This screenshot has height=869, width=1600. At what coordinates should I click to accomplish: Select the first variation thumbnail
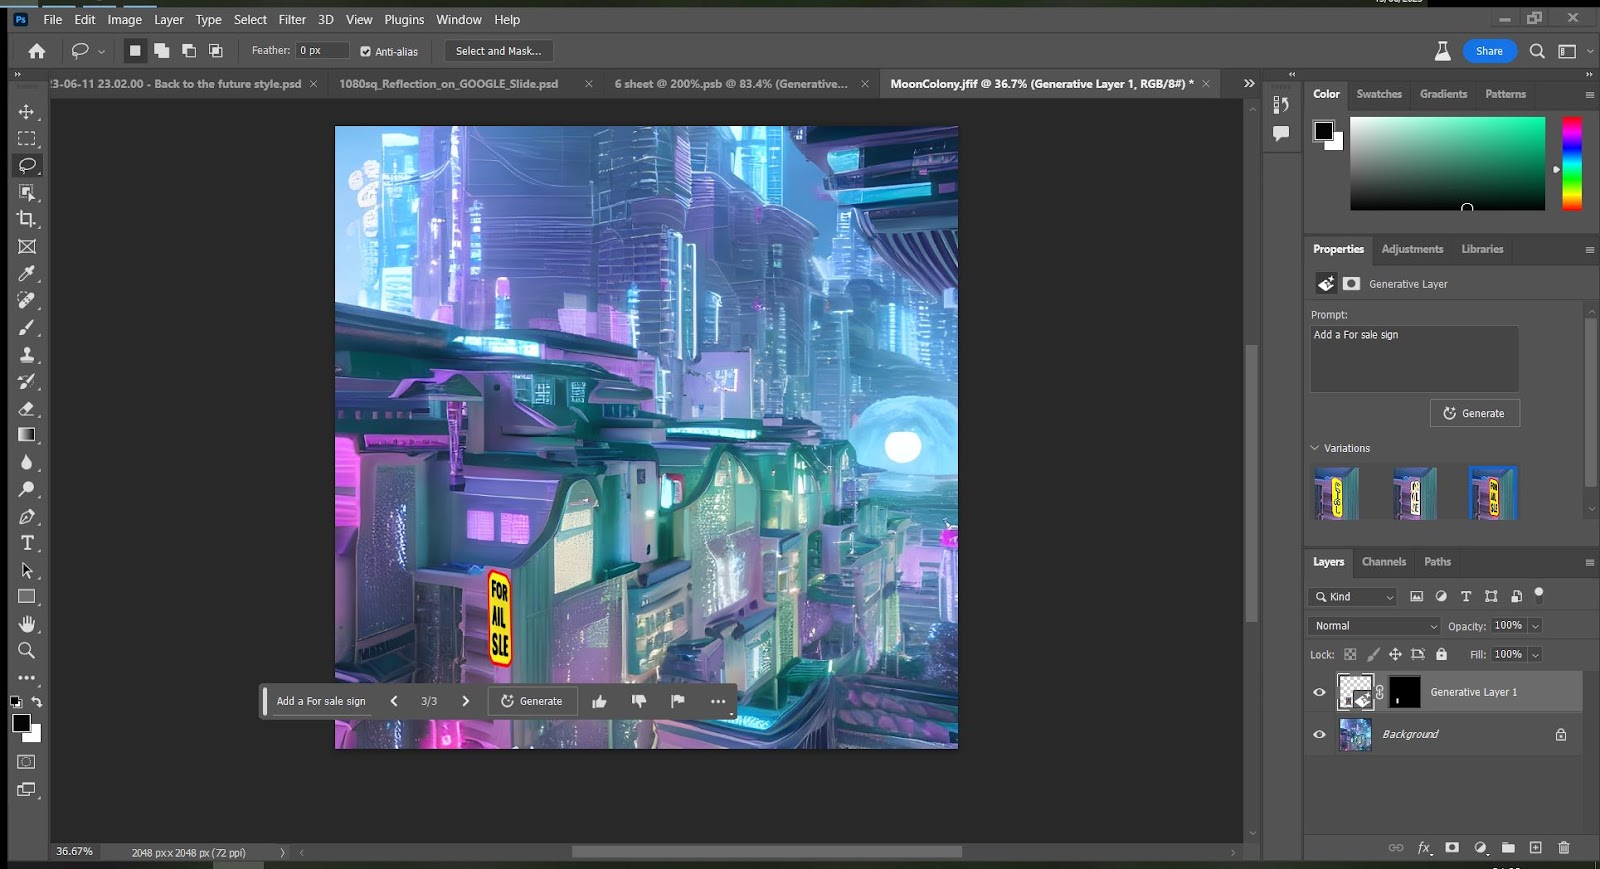1336,493
